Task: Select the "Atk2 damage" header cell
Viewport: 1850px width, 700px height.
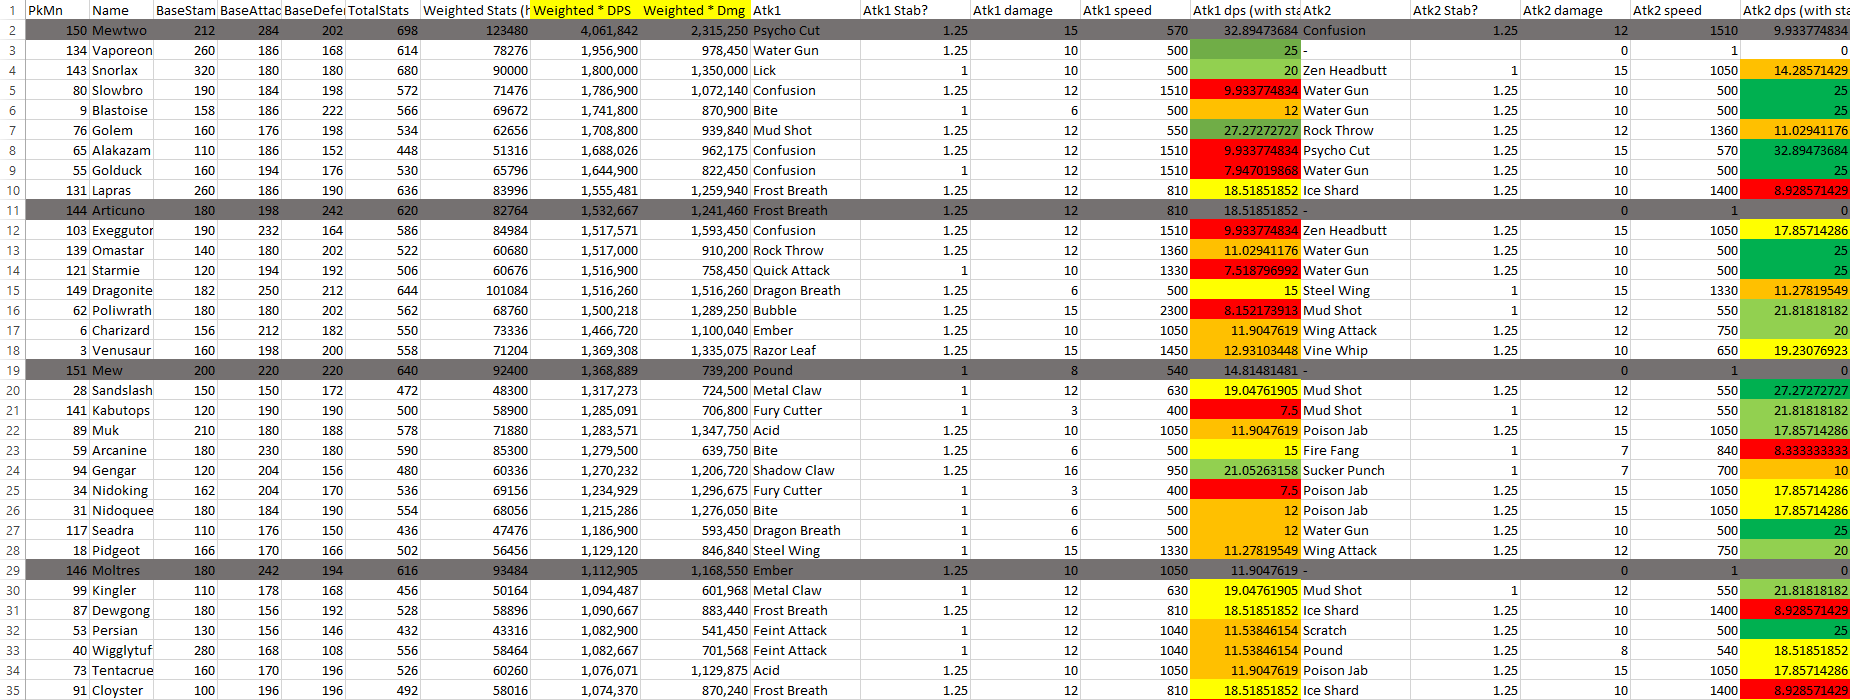Action: (x=1575, y=10)
